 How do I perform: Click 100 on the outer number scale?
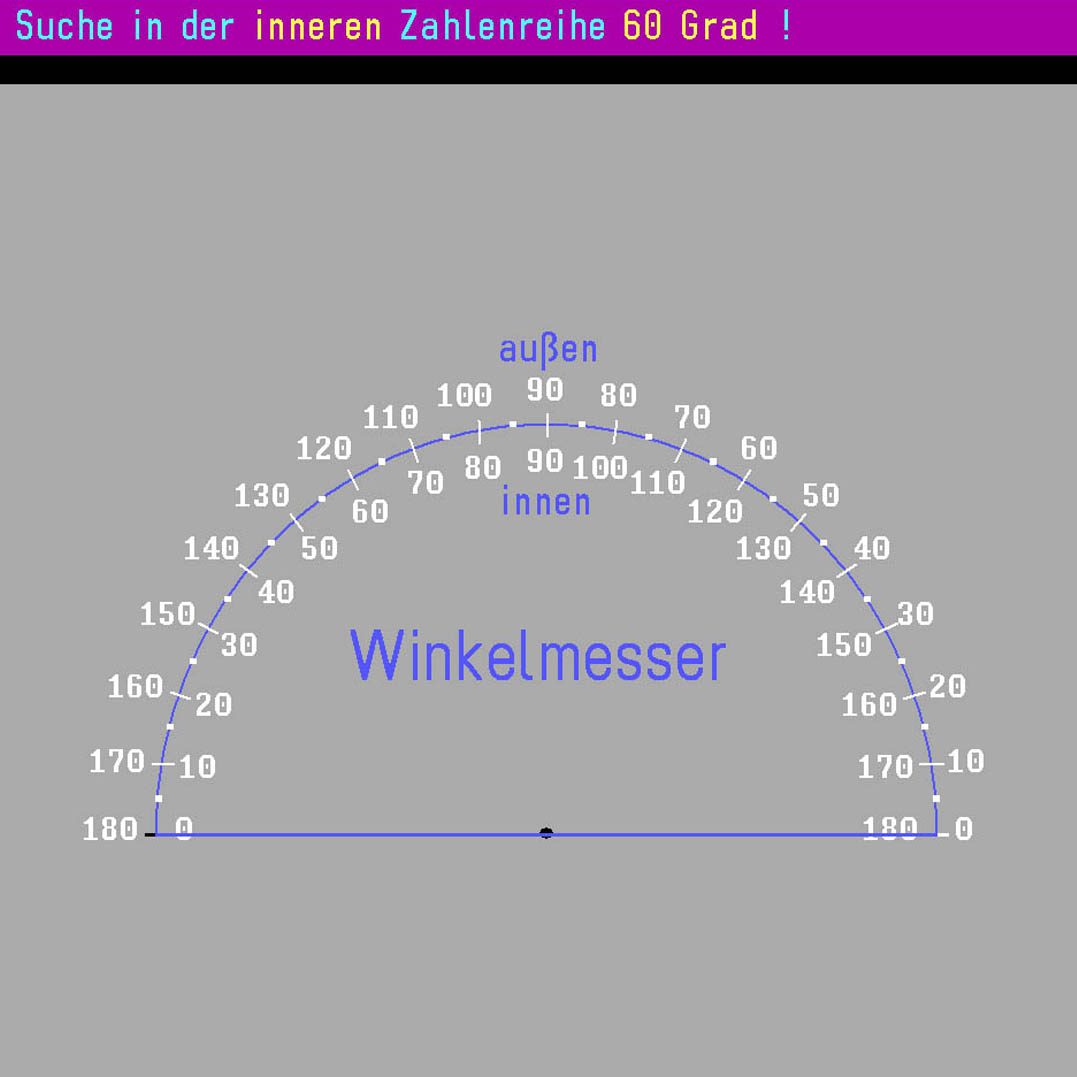464,396
